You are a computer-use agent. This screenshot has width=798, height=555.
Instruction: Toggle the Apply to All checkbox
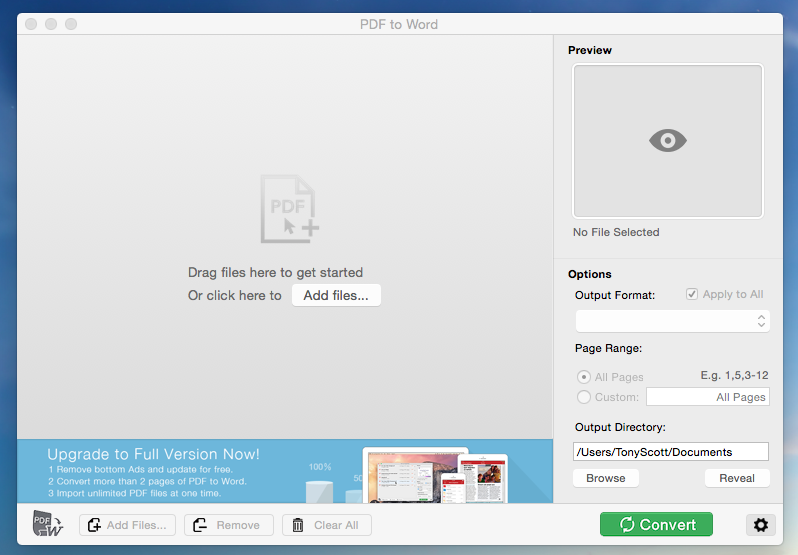[692, 294]
